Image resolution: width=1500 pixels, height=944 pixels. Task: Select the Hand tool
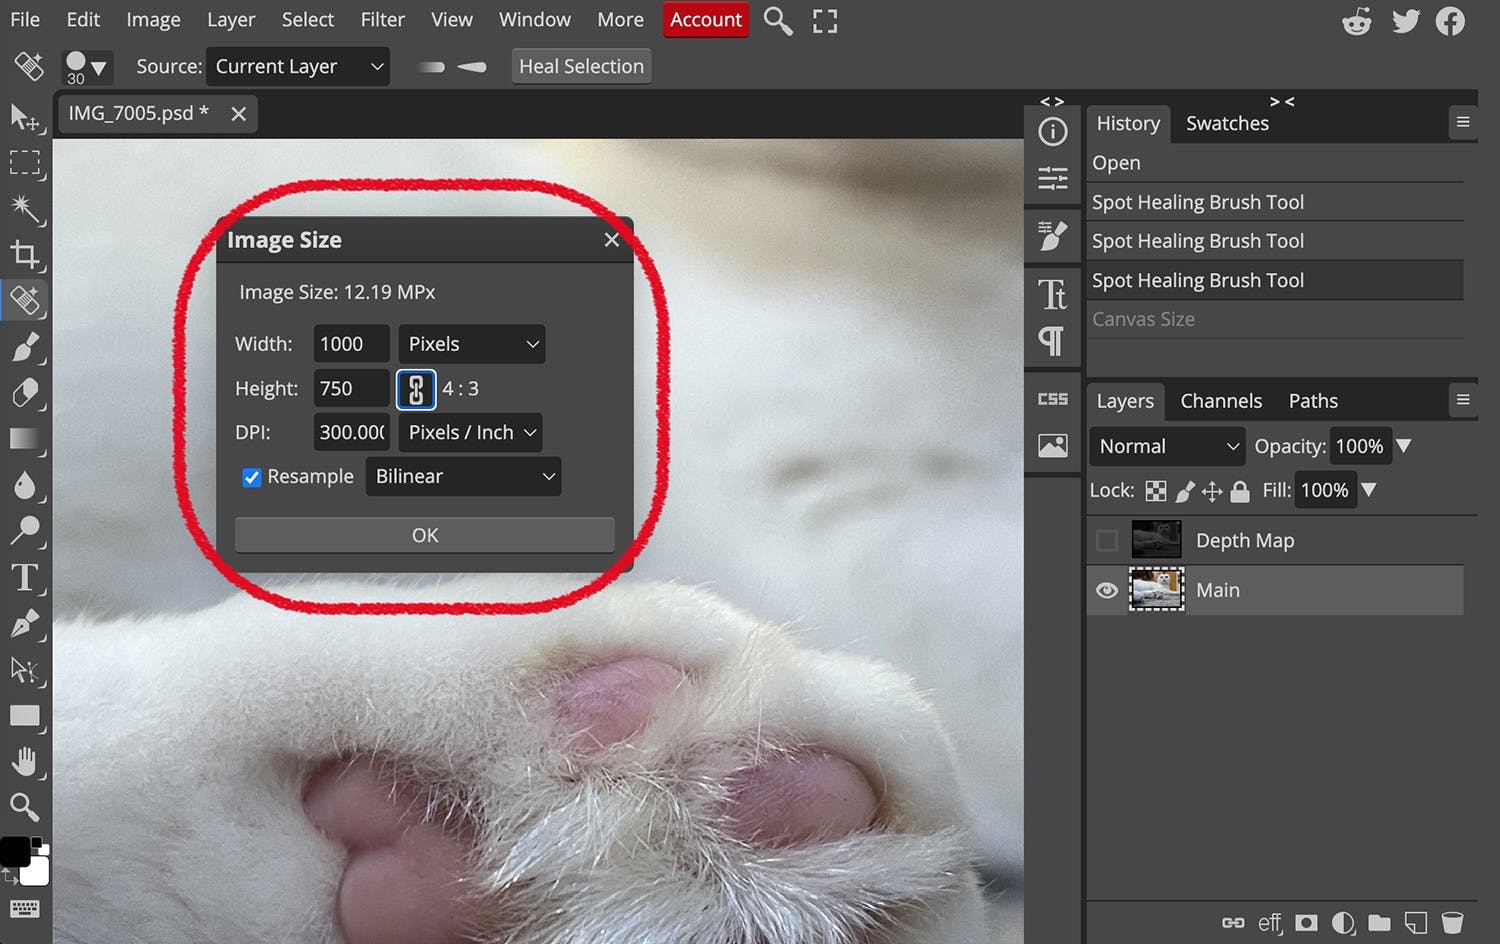pyautogui.click(x=24, y=762)
